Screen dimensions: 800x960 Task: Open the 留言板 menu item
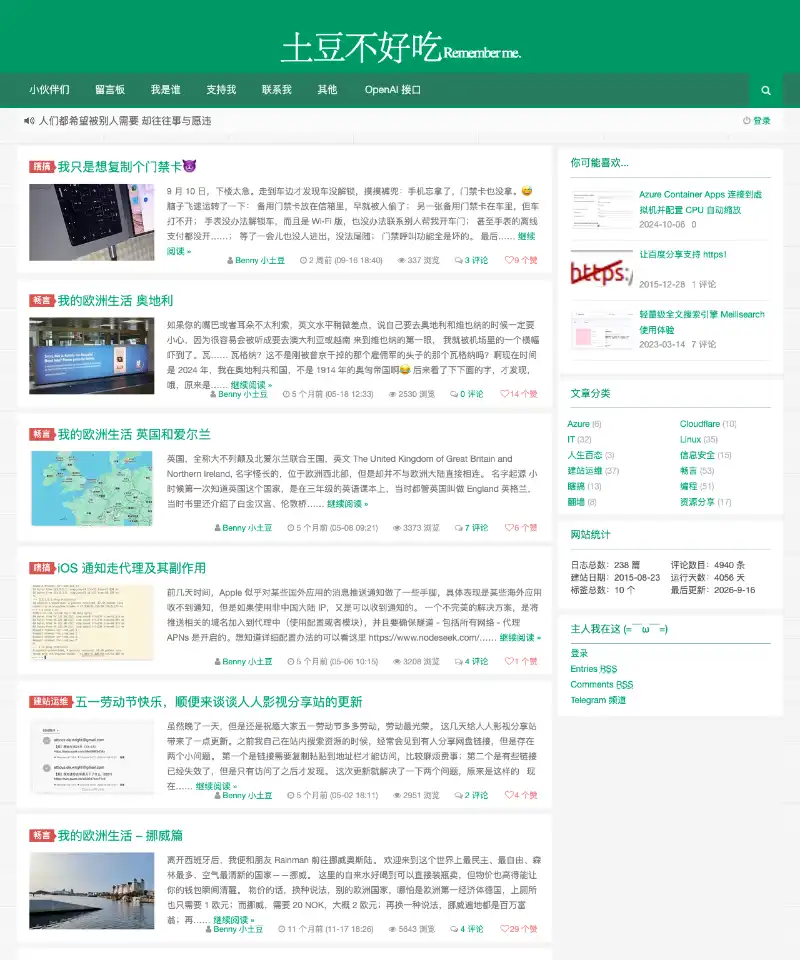tap(110, 89)
